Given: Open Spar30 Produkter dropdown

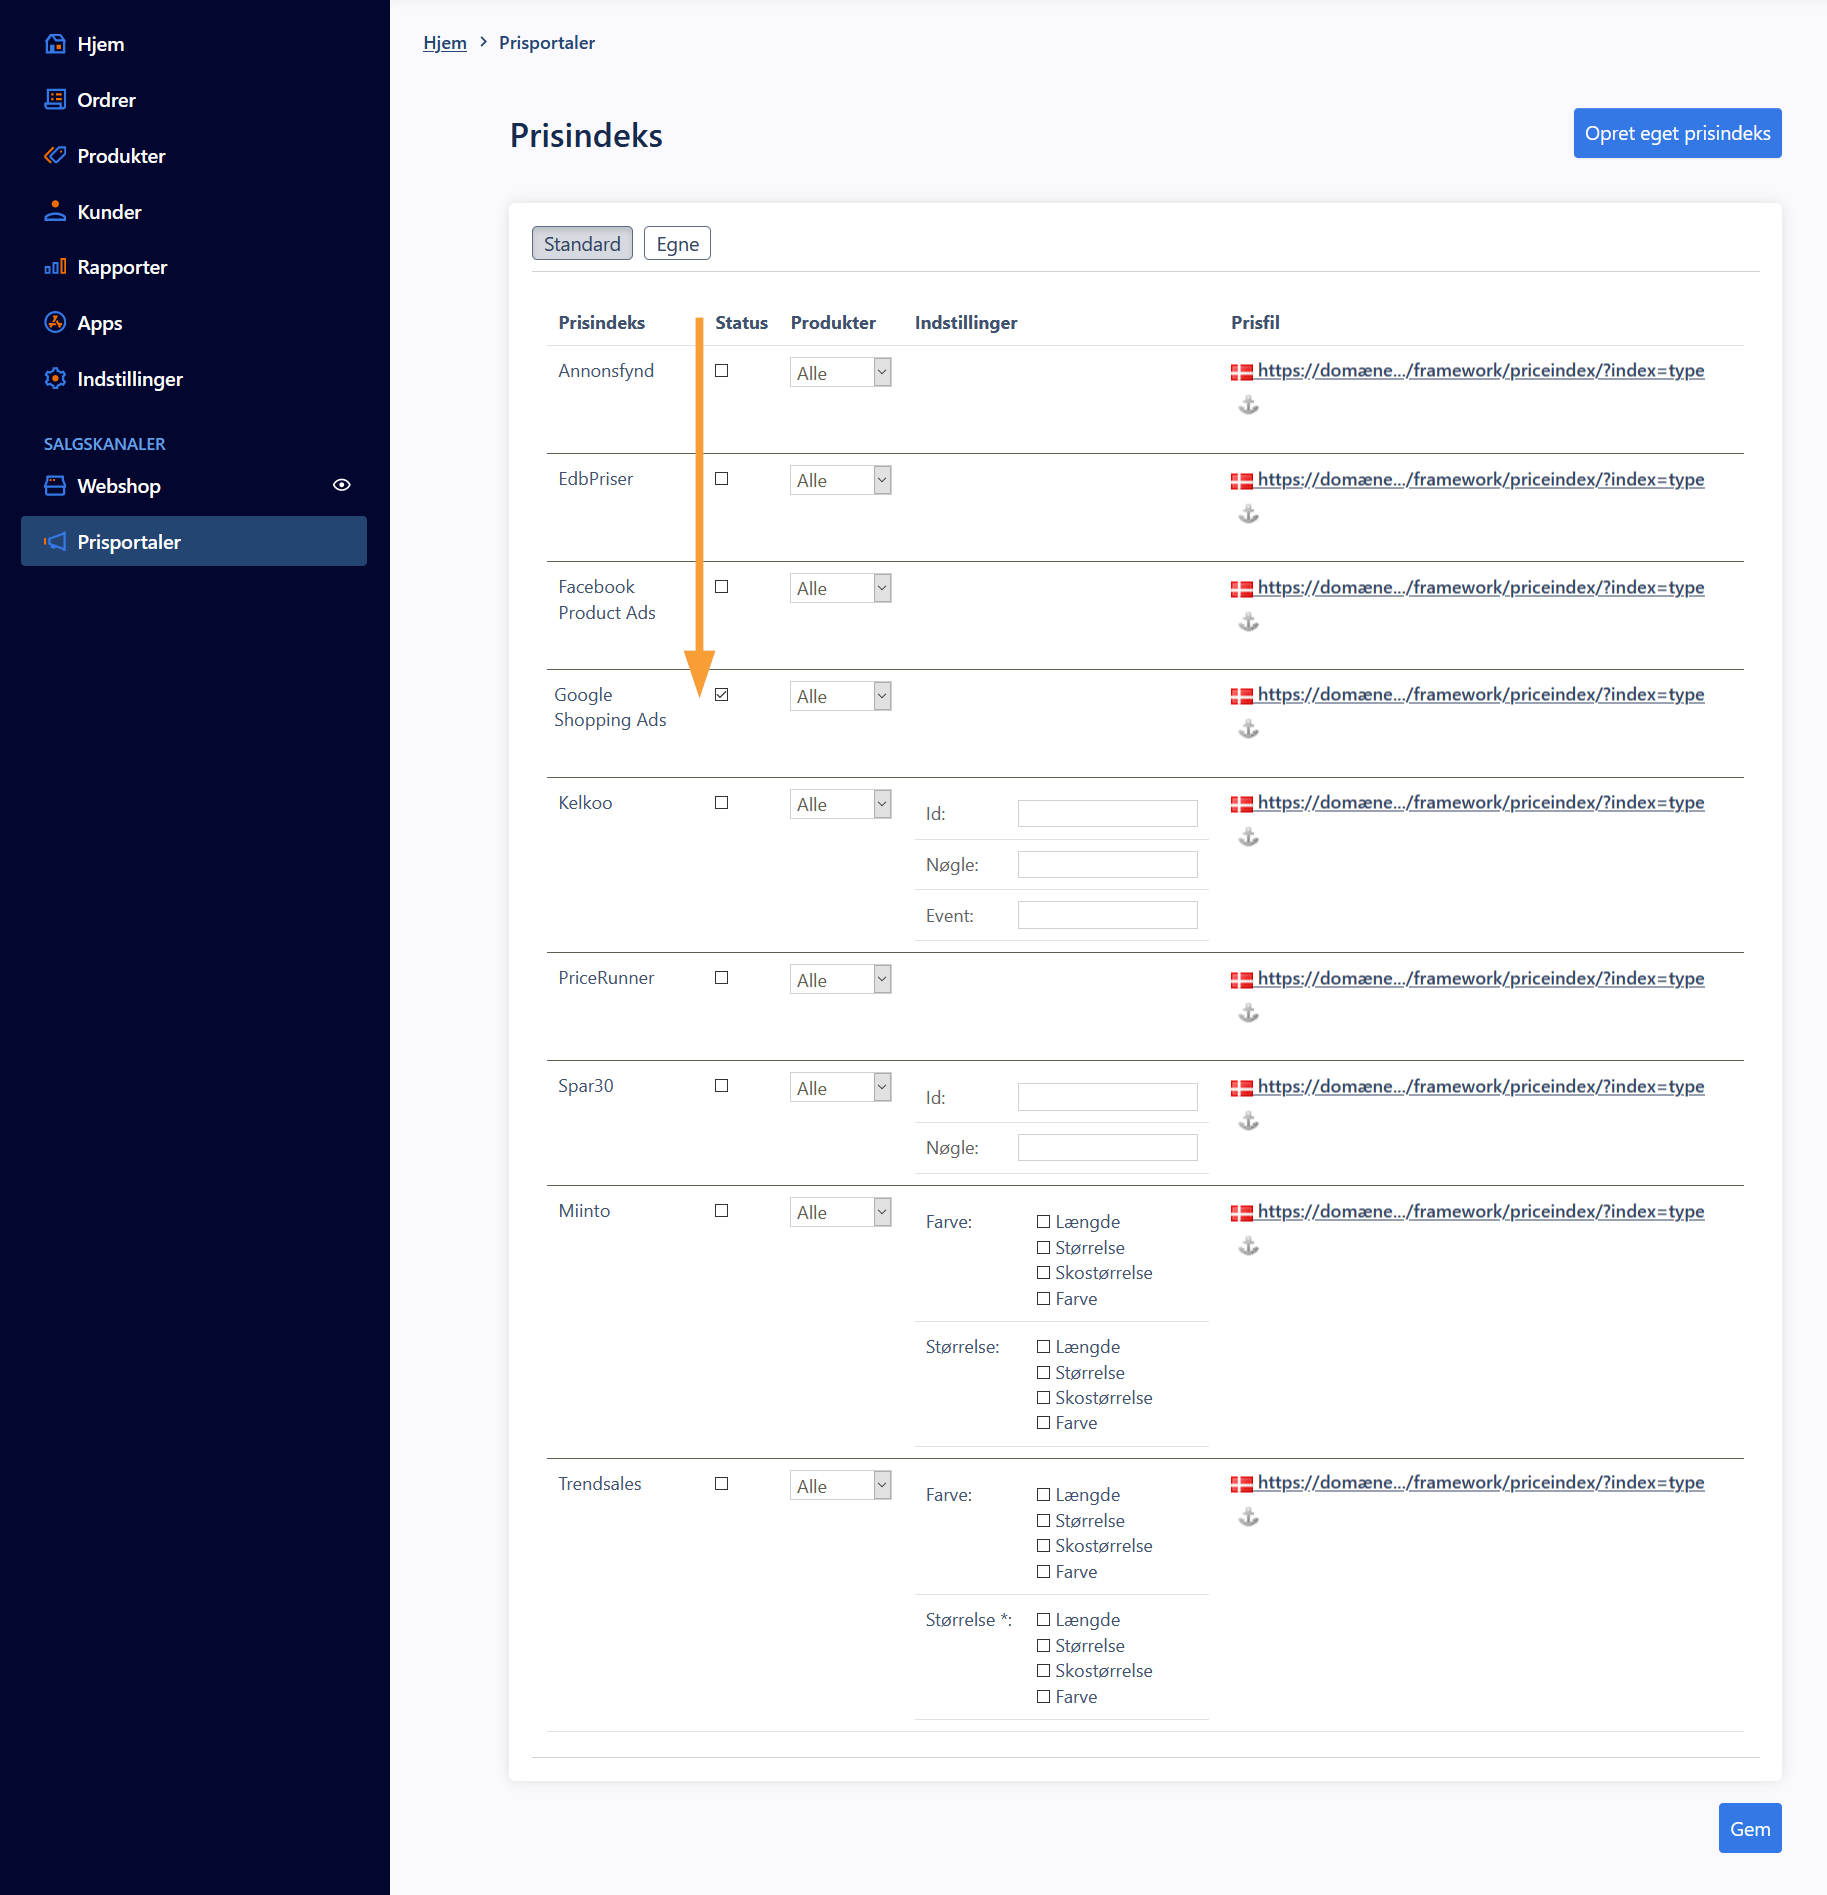Looking at the screenshot, I should (x=841, y=1088).
